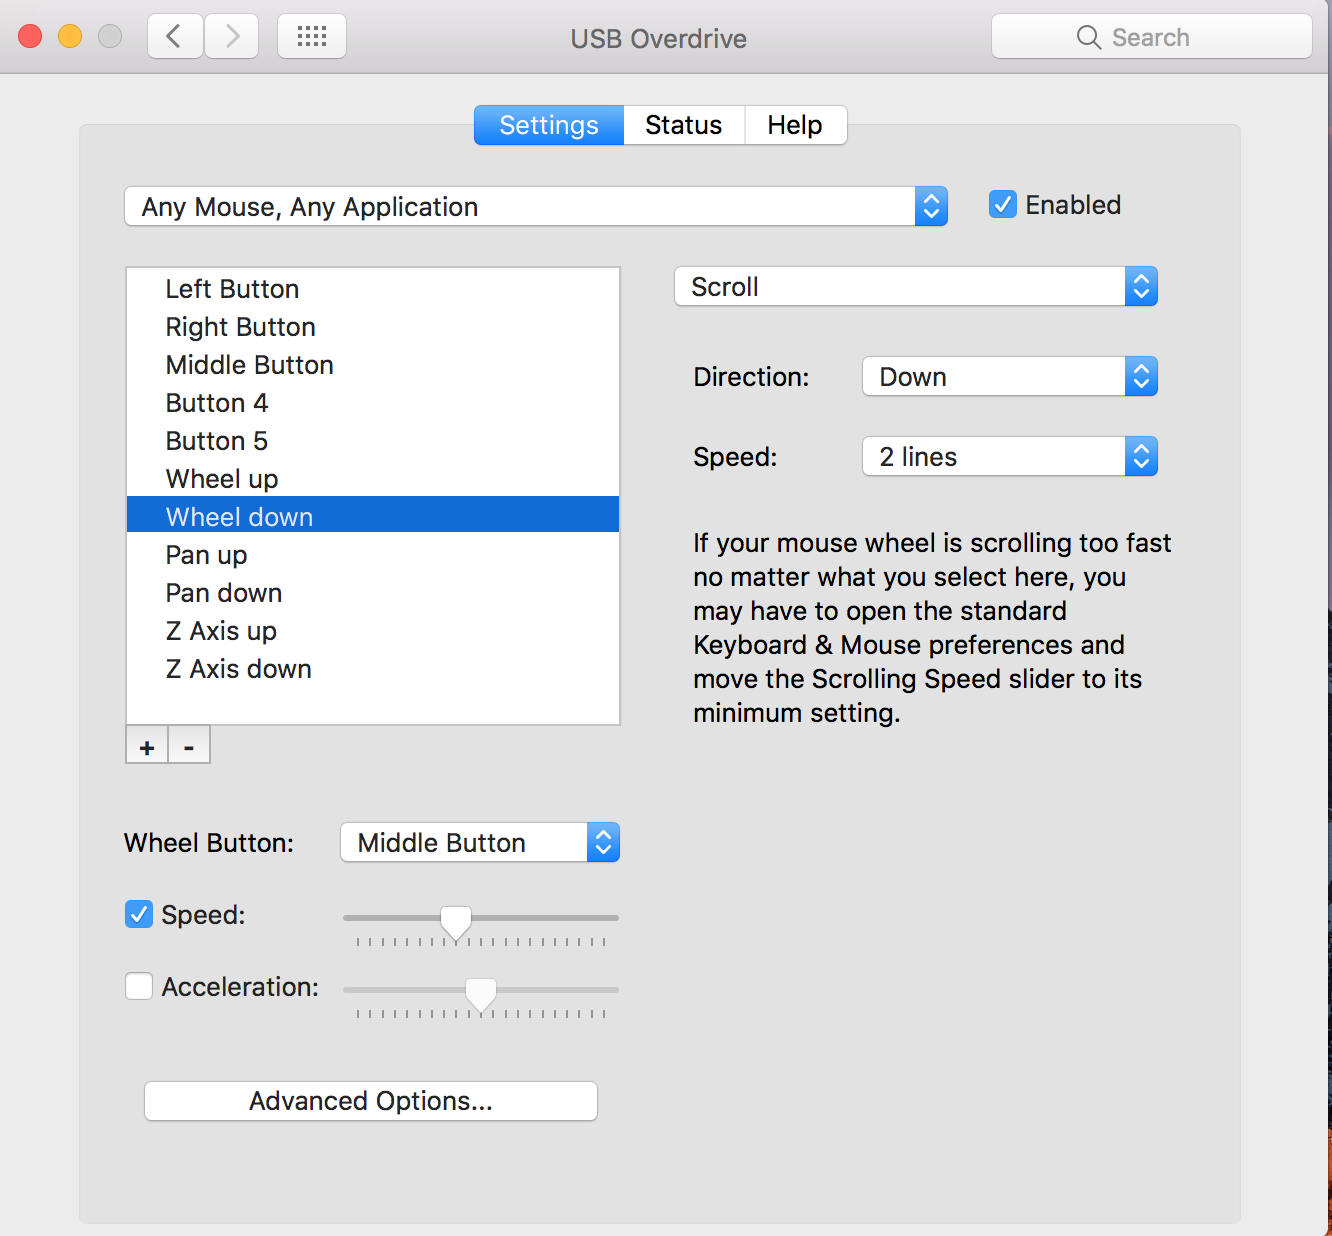Select Wheel up in the list
The height and width of the screenshot is (1236, 1332).
click(x=373, y=479)
